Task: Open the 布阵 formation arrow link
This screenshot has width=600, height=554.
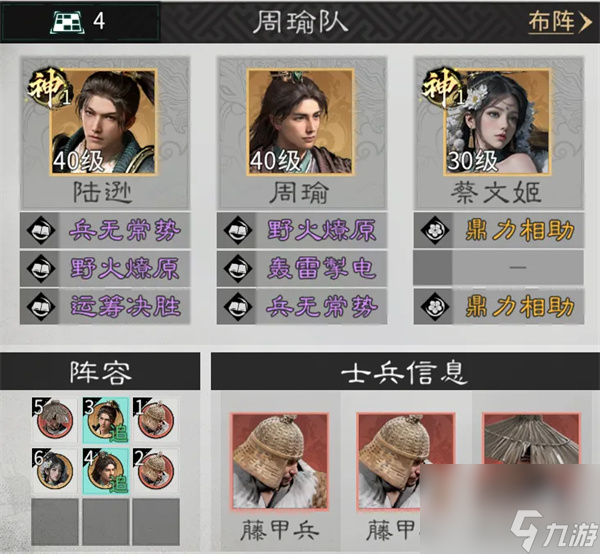Action: coord(560,21)
